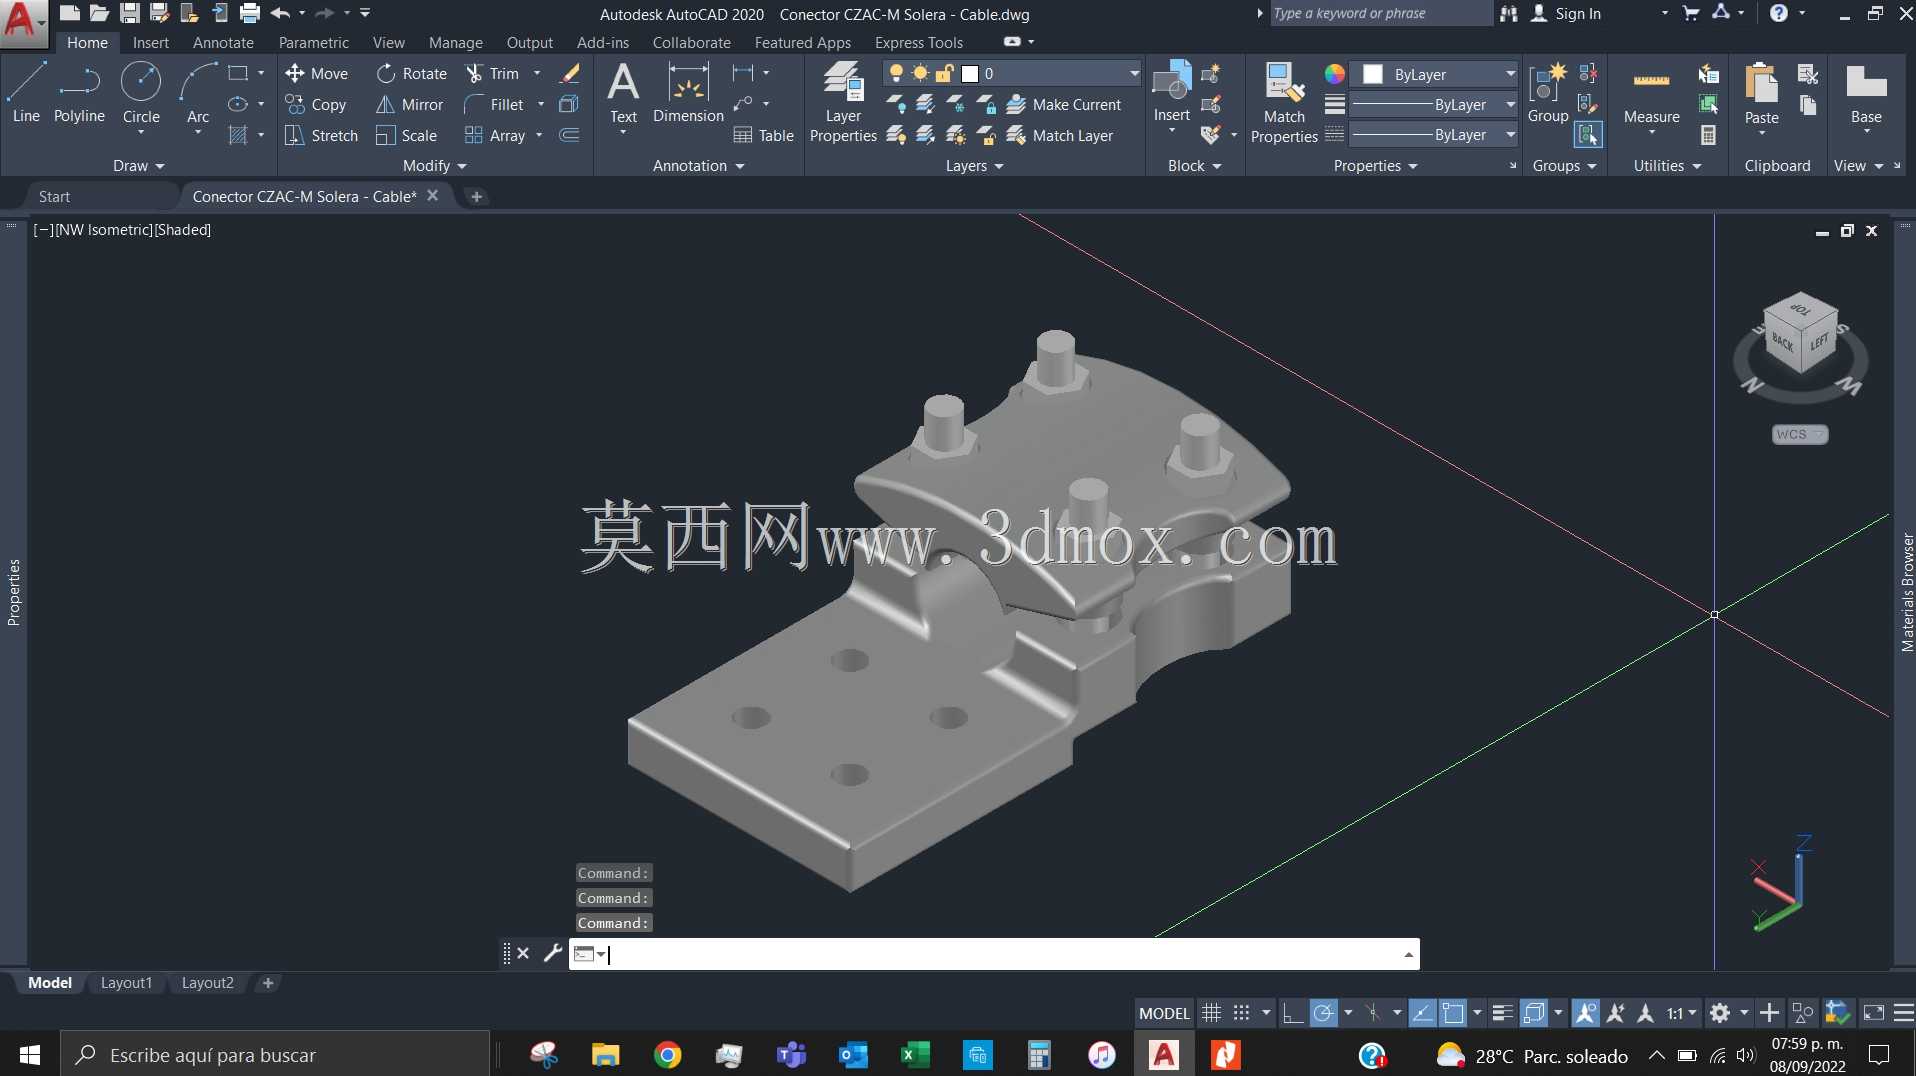Activate the Rotate command
The height and width of the screenshot is (1076, 1916).
click(x=412, y=73)
